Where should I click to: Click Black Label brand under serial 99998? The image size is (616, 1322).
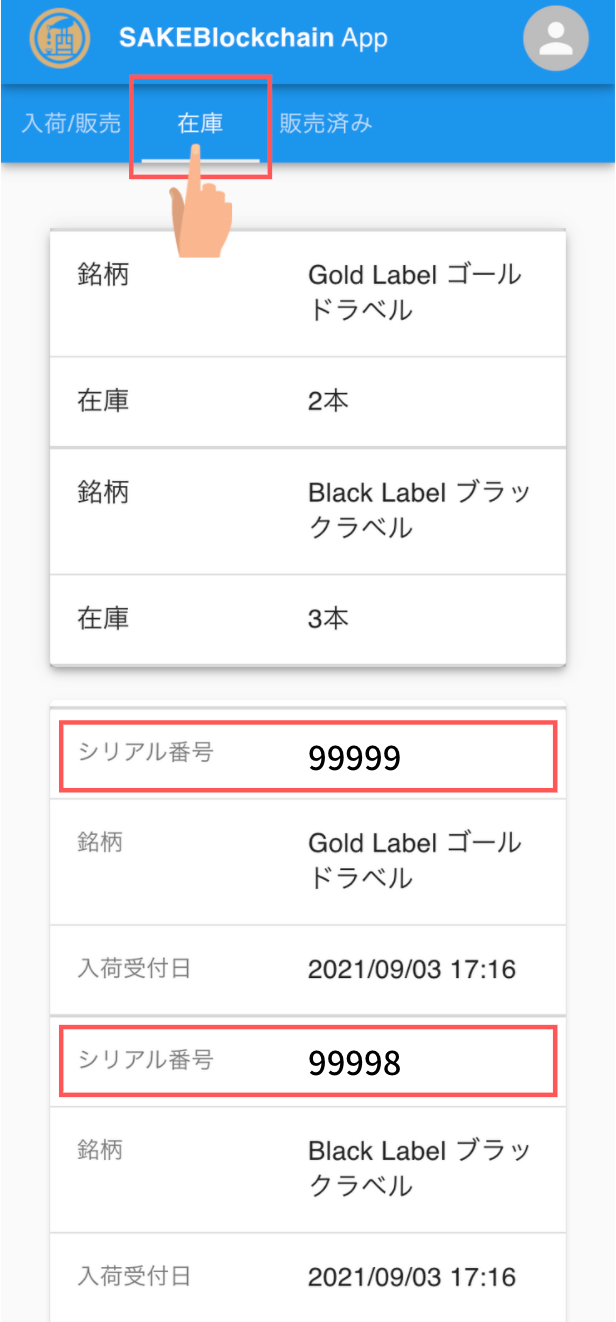(308, 1168)
